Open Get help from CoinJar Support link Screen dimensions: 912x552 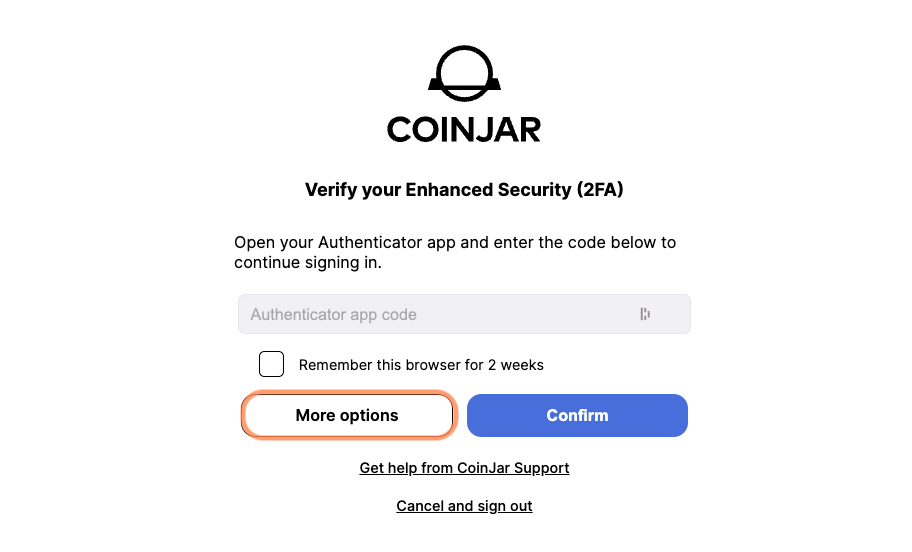pos(464,468)
